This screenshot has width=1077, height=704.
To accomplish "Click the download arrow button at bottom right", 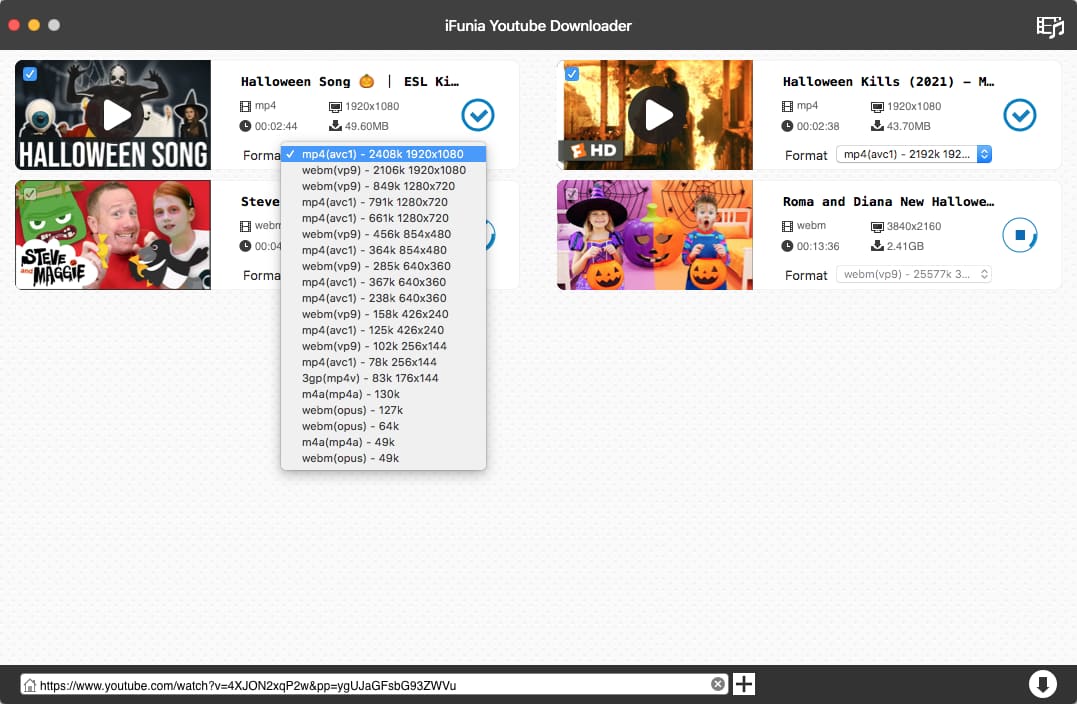I will click(x=1042, y=684).
